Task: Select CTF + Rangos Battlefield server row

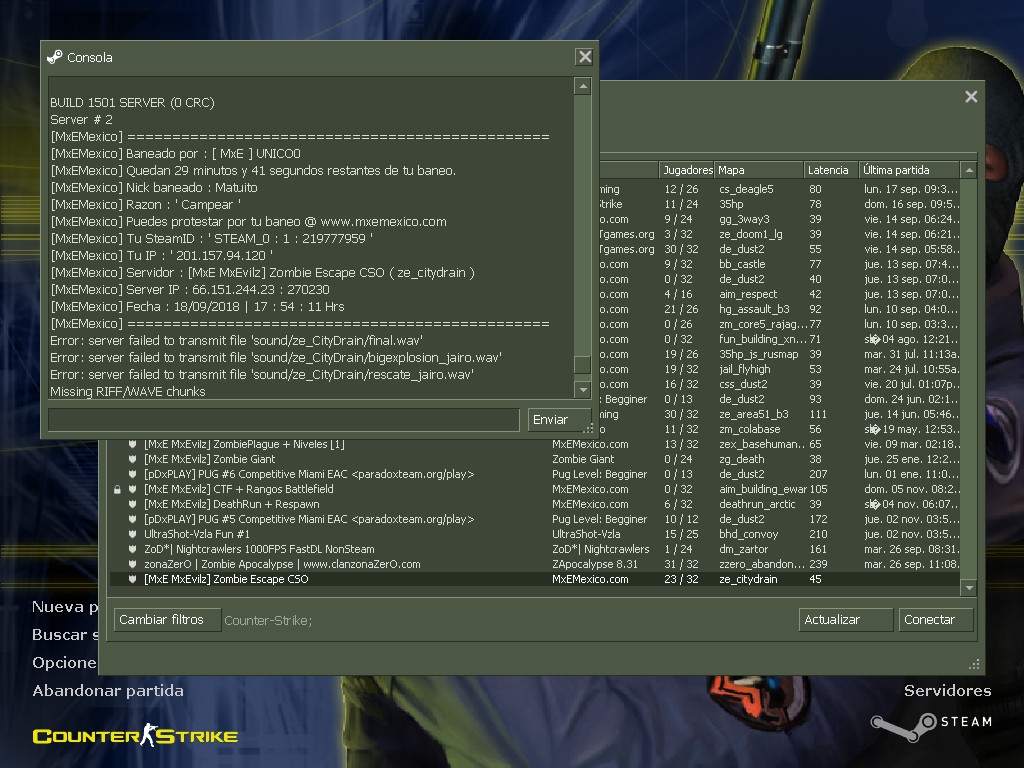Action: tap(535, 489)
